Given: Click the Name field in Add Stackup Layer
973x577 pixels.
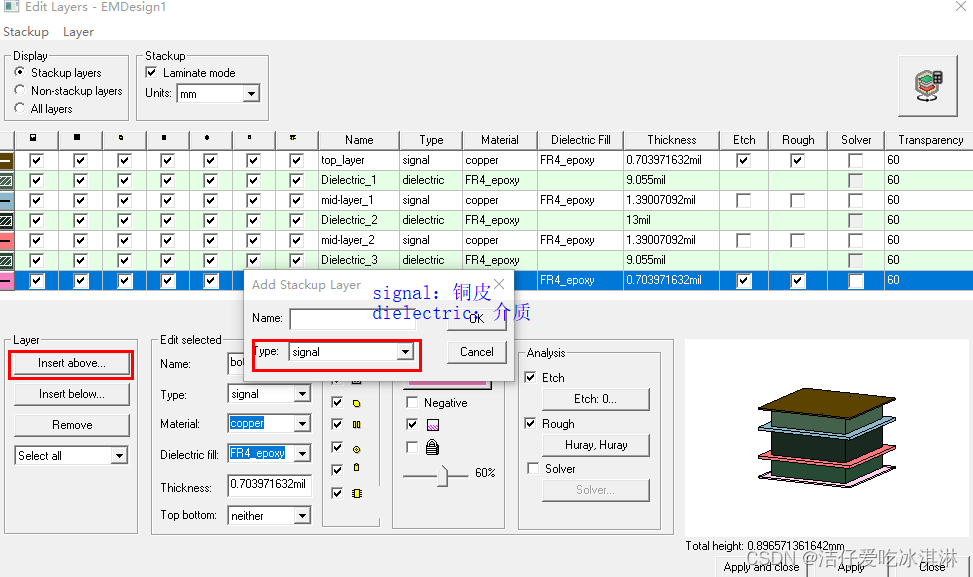Looking at the screenshot, I should click(352, 319).
